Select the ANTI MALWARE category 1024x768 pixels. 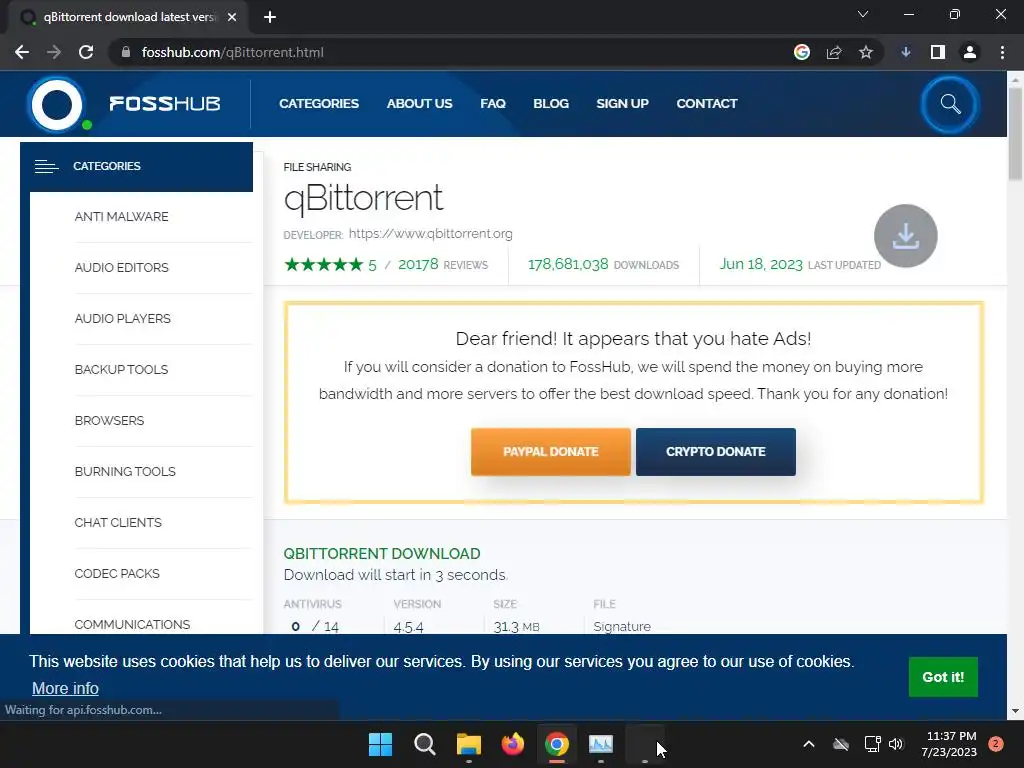pos(121,217)
